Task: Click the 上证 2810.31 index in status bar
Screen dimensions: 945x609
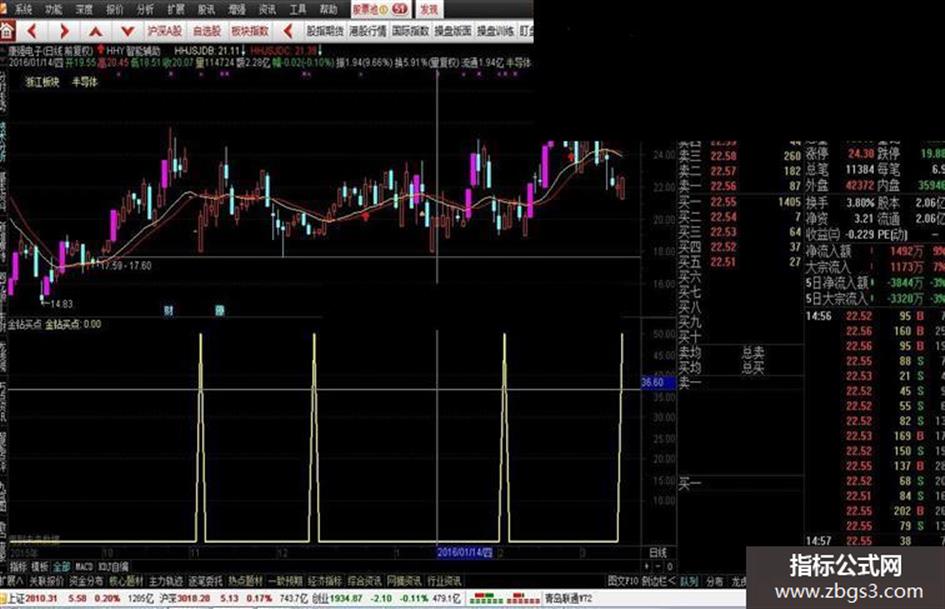Action: (32, 599)
